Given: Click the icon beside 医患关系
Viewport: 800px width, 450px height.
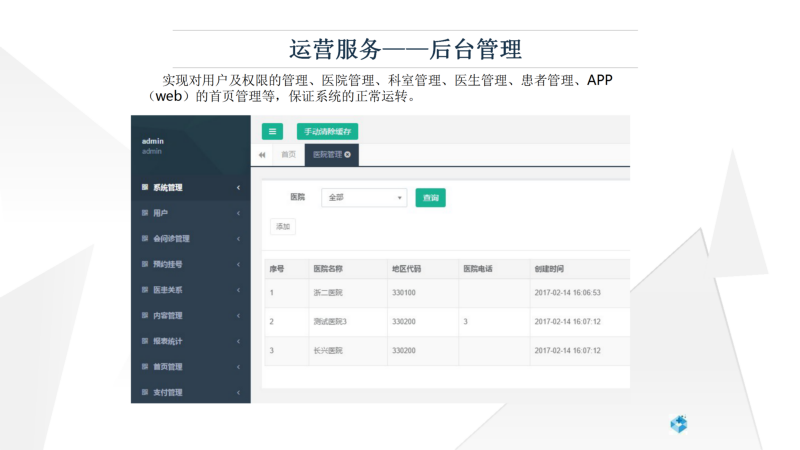Looking at the screenshot, I should [145, 290].
